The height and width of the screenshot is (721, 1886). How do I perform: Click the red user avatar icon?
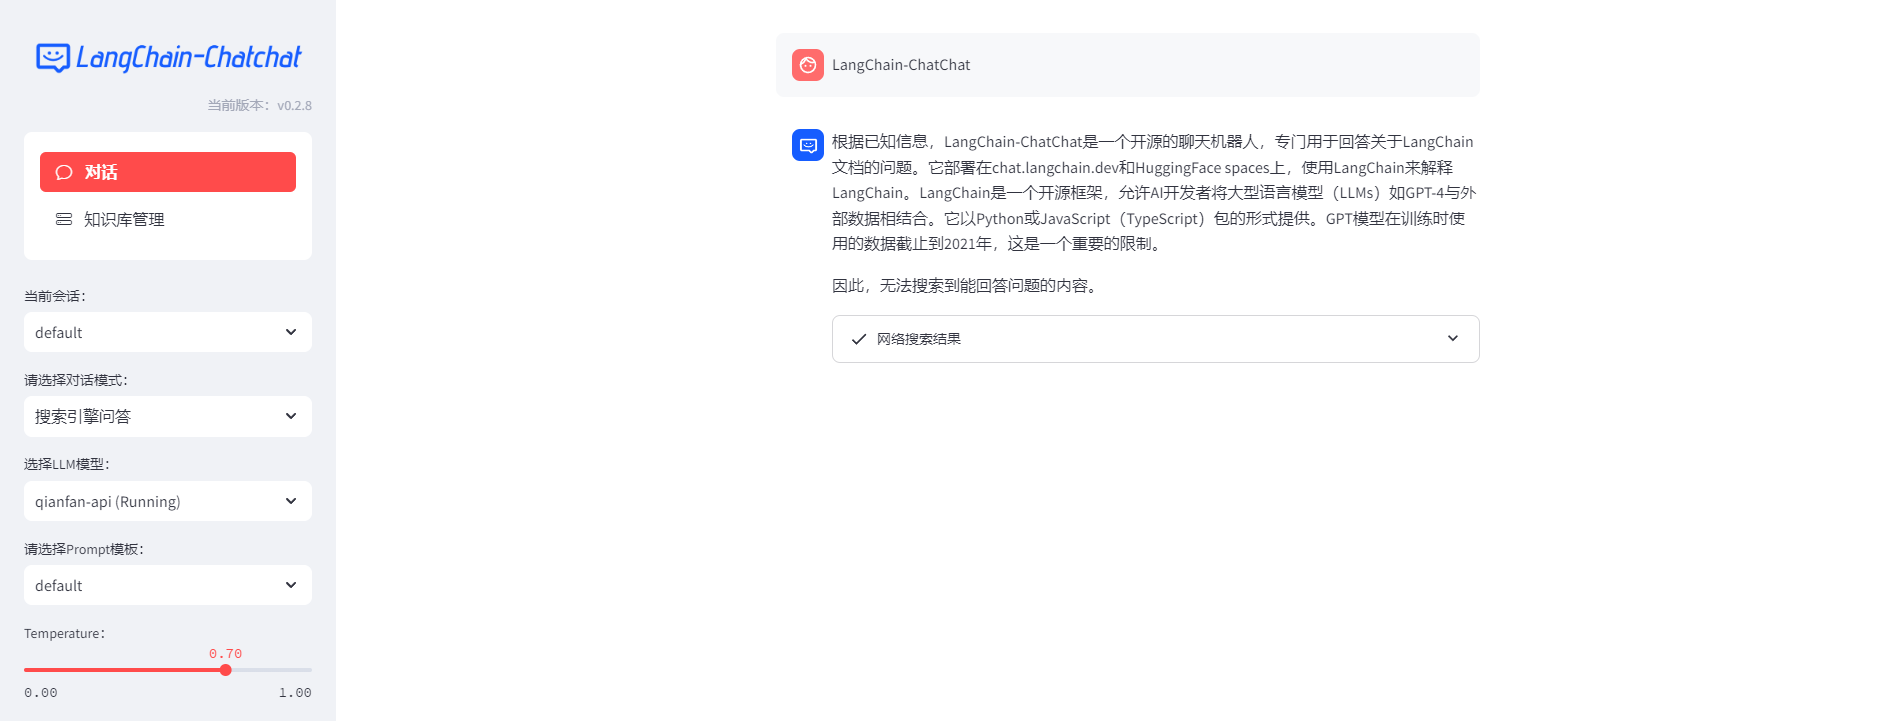coord(808,65)
